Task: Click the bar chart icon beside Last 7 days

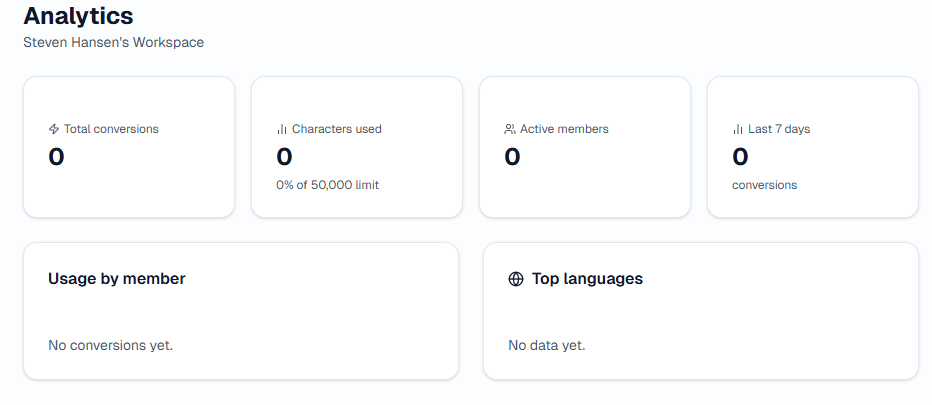Action: coord(738,129)
